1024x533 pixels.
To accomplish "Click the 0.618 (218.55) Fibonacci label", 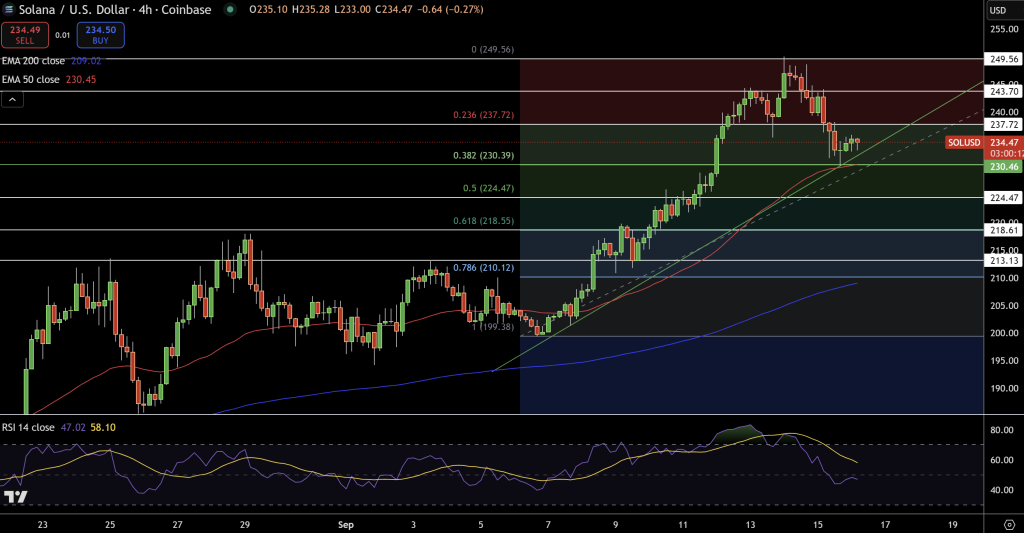I will click(483, 221).
